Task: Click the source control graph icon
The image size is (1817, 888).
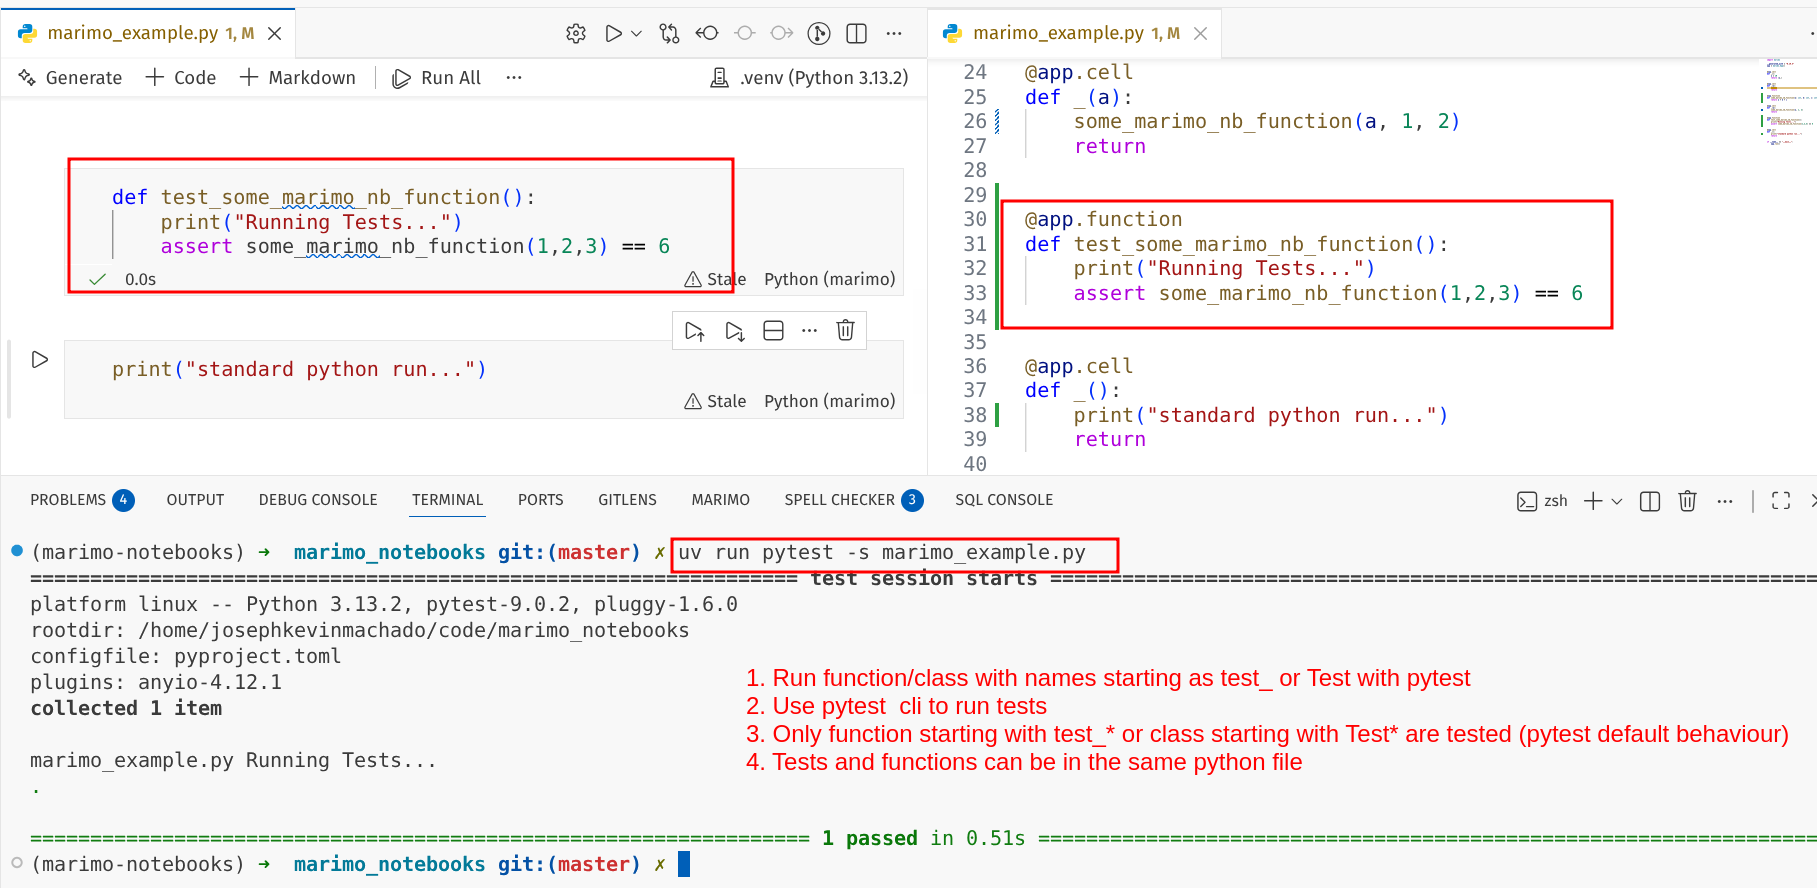Action: pos(819,33)
